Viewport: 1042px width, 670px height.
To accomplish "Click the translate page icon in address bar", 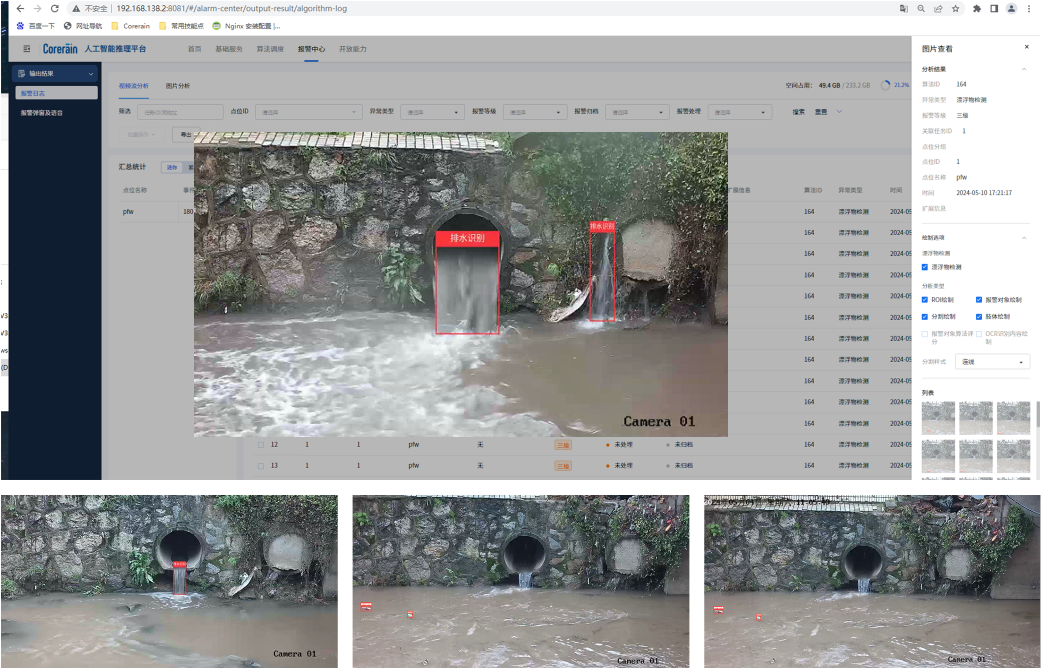I will pyautogui.click(x=904, y=8).
